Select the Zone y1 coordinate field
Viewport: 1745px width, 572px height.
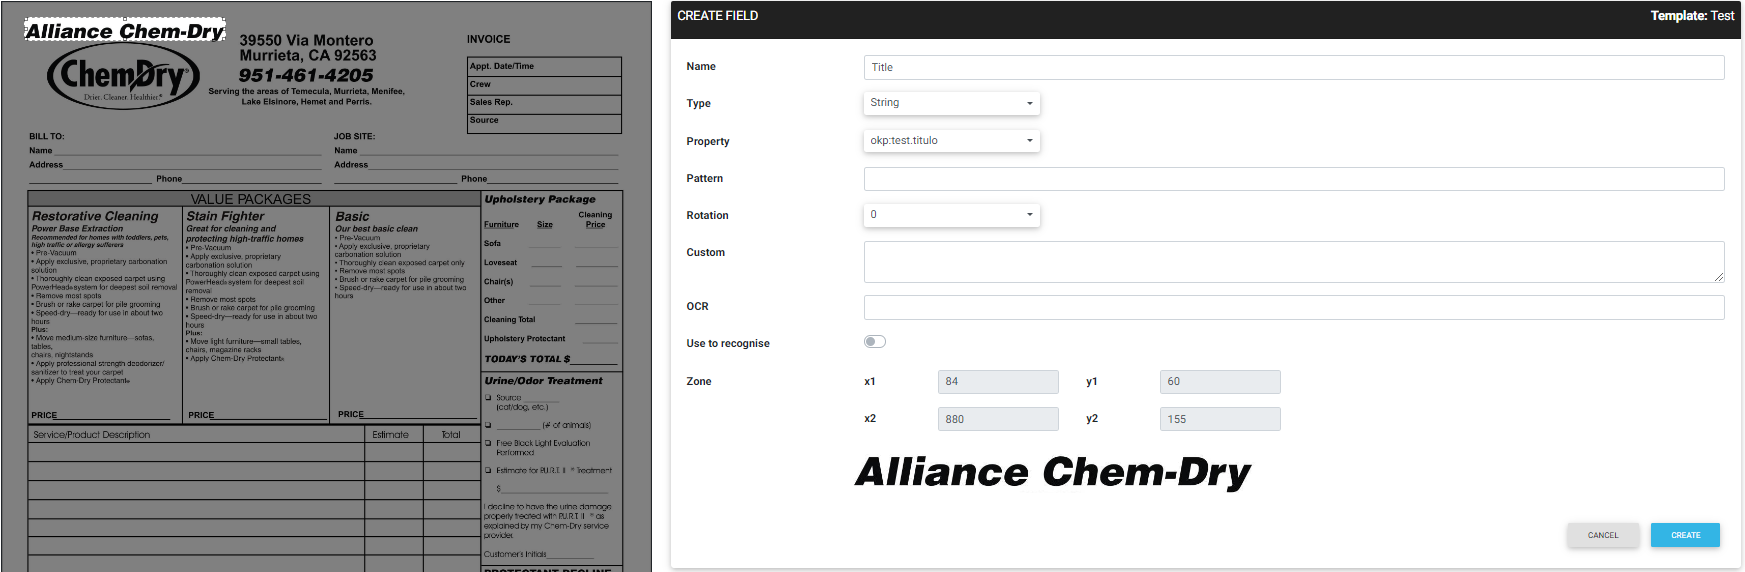[1220, 382]
